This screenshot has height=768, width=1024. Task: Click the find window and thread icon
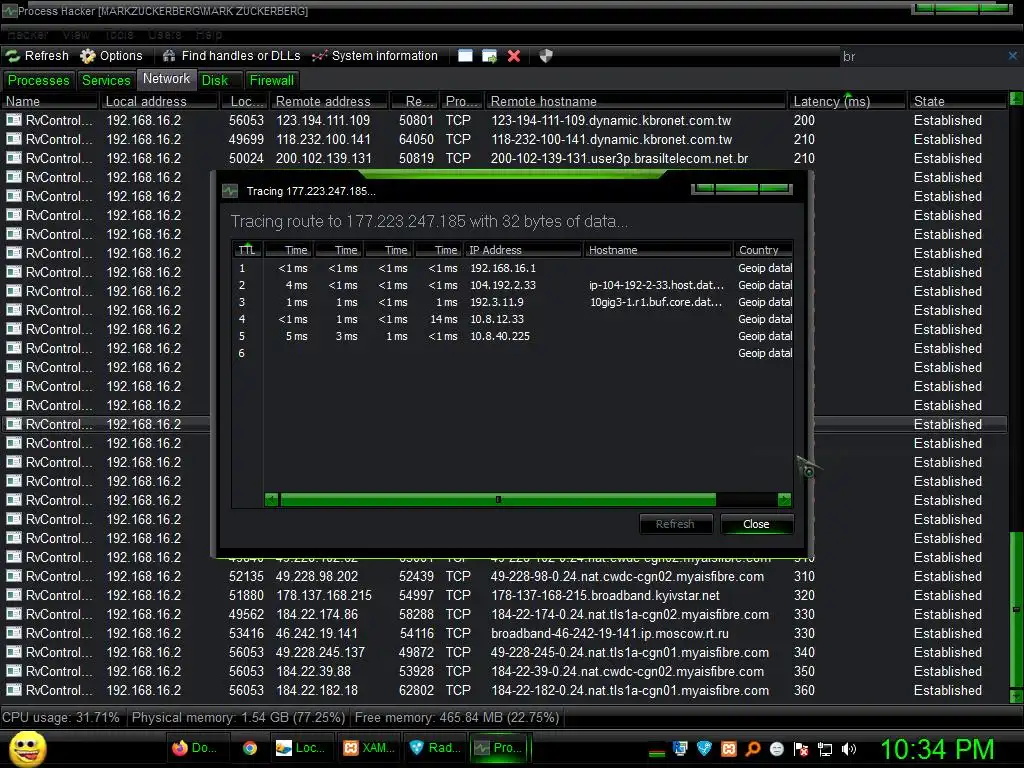tap(489, 56)
